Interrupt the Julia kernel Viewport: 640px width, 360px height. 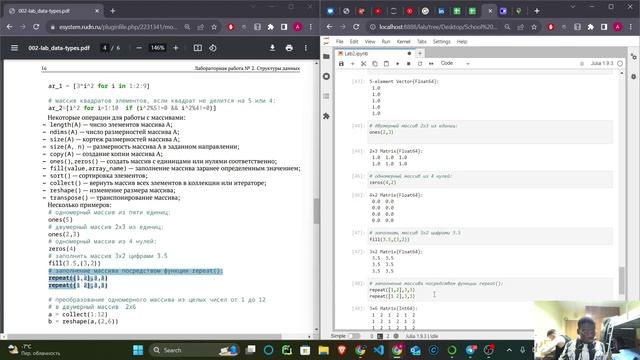coord(409,64)
